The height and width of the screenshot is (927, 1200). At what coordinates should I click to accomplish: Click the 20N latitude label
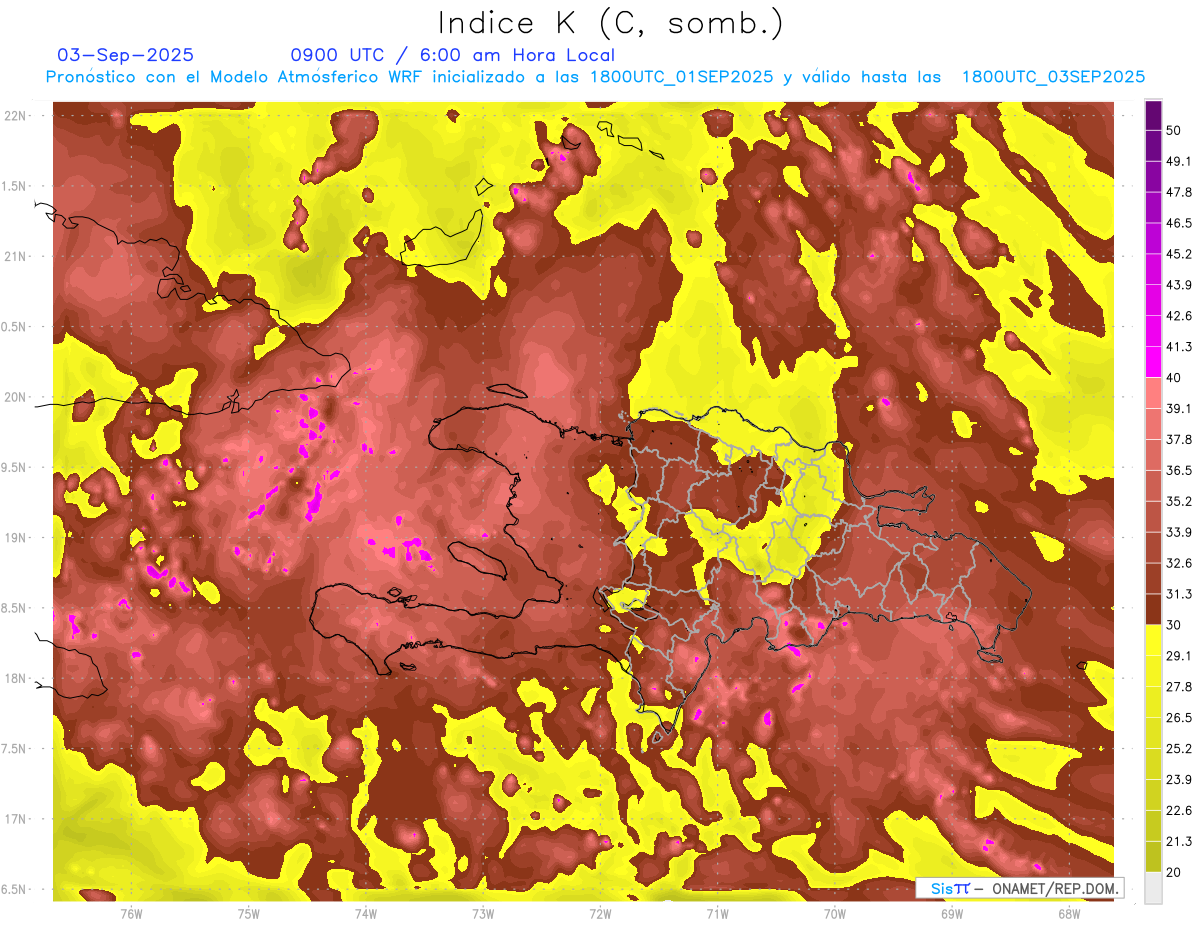(17, 398)
